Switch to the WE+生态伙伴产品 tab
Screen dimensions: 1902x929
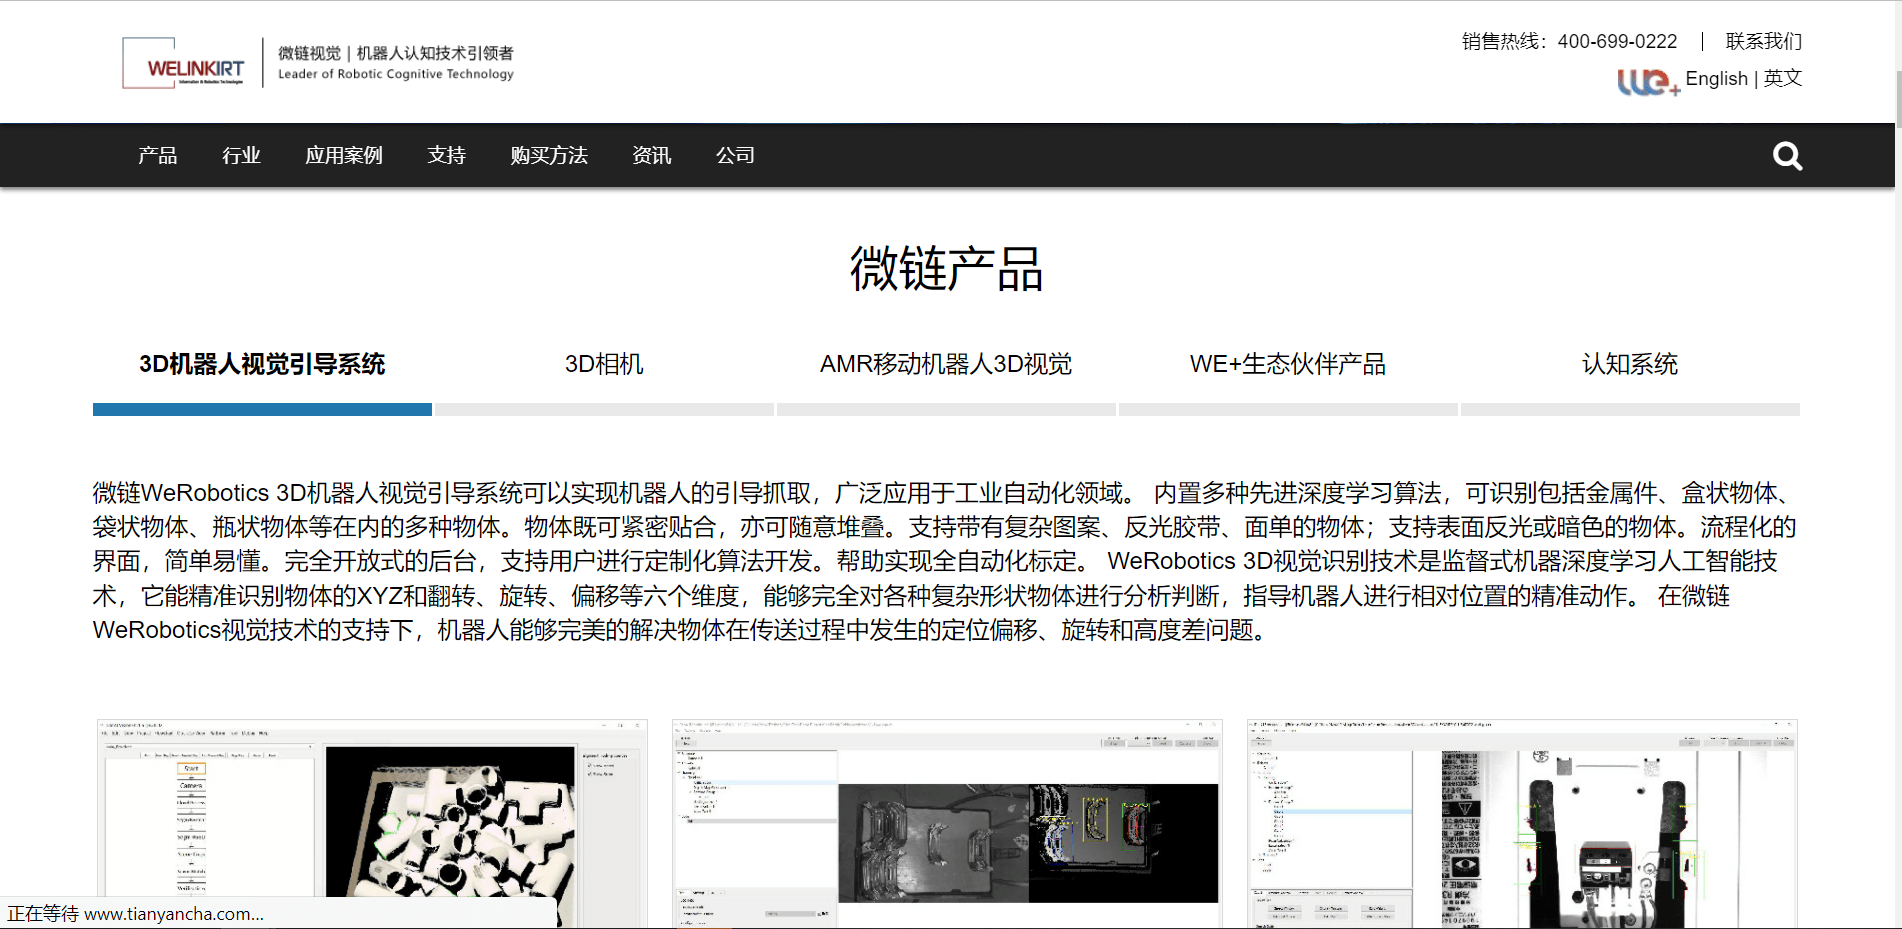click(1288, 364)
